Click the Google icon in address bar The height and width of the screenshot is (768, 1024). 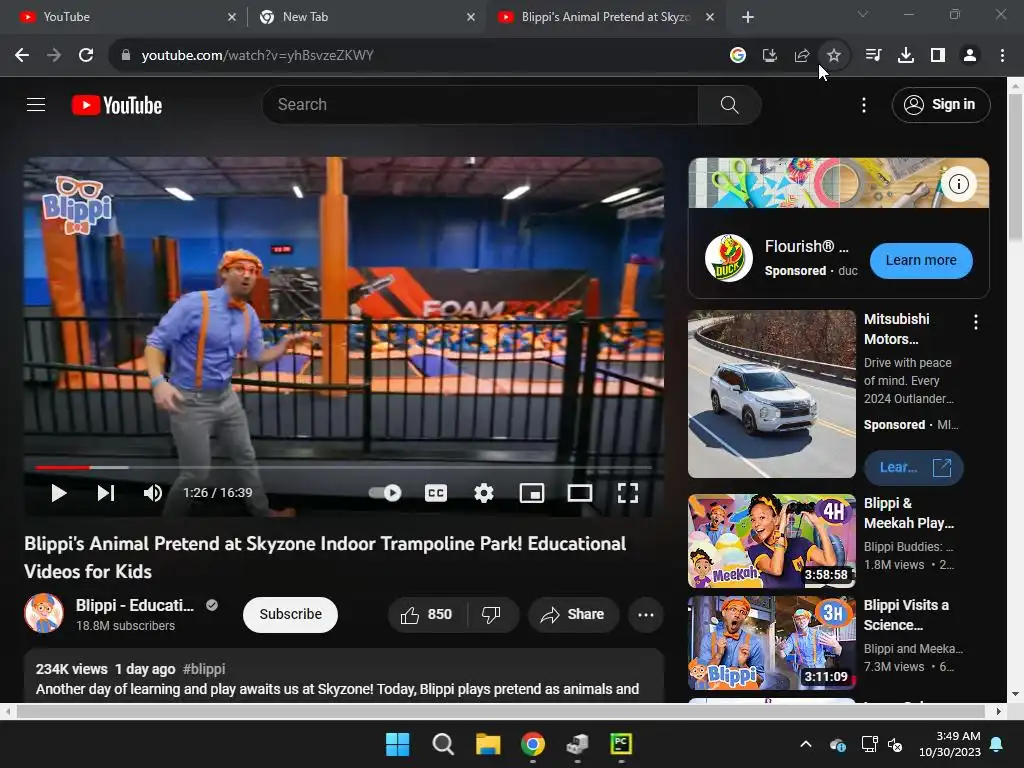pos(738,56)
